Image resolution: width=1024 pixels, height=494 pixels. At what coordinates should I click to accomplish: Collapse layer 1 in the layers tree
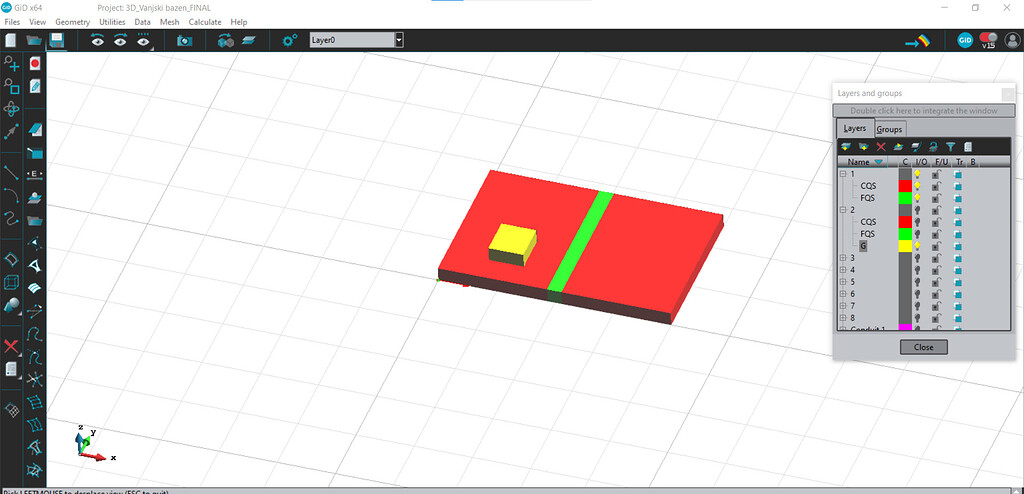point(842,174)
